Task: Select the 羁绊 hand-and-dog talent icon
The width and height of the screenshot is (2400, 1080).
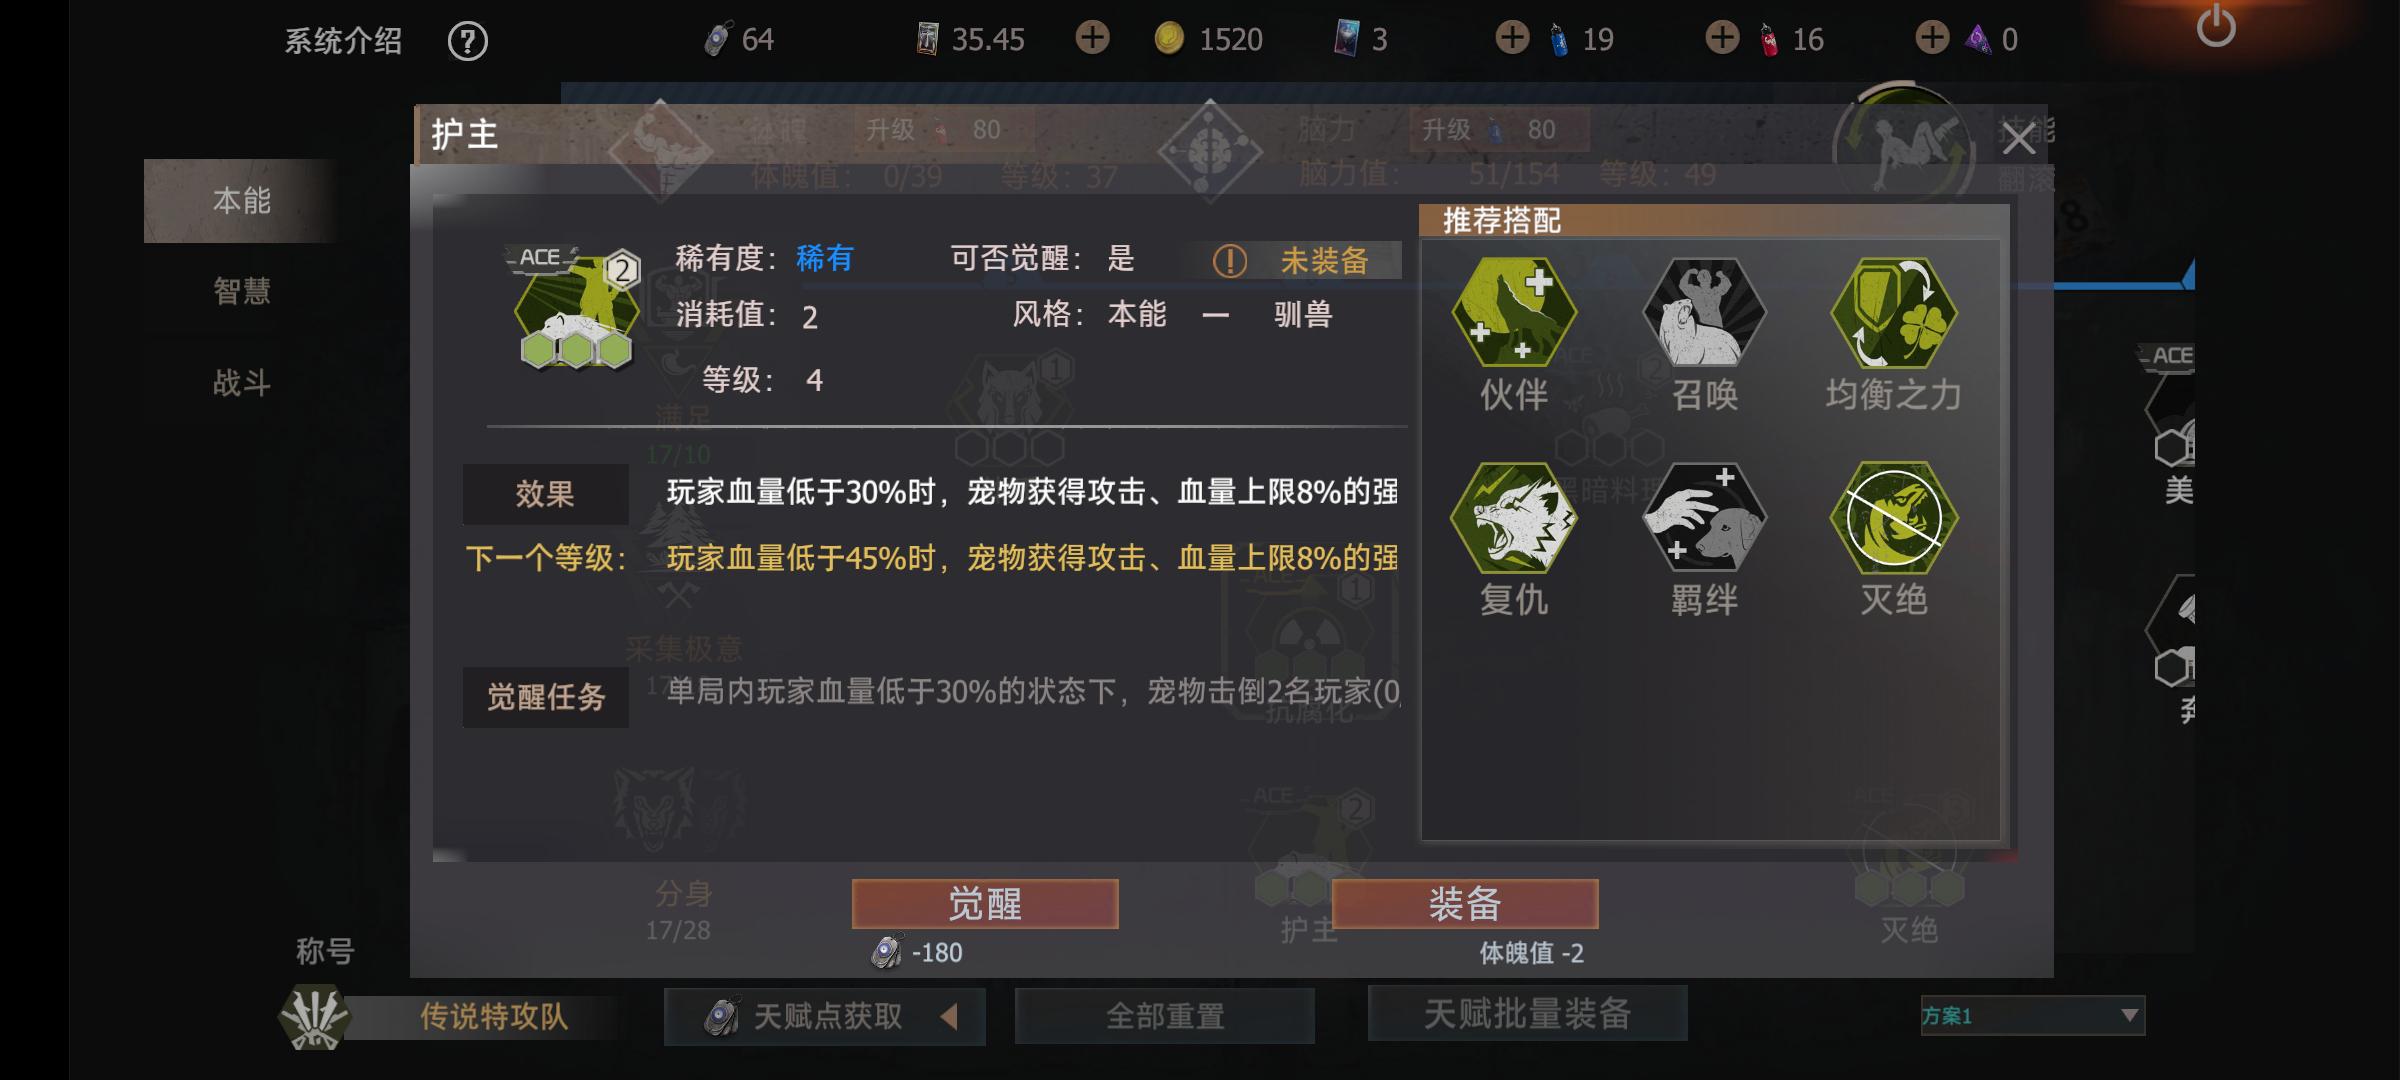Action: pos(1704,518)
